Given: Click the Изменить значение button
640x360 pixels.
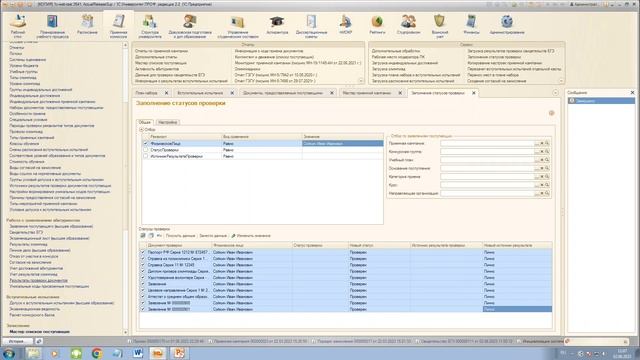Looking at the screenshot, I should [251, 236].
